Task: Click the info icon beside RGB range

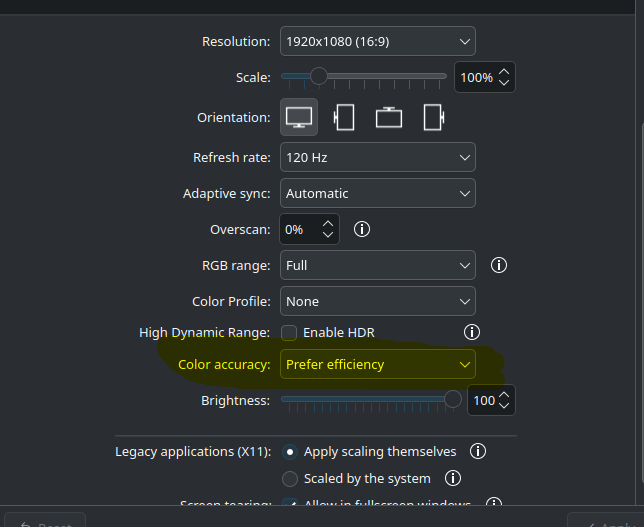Action: click(x=499, y=265)
